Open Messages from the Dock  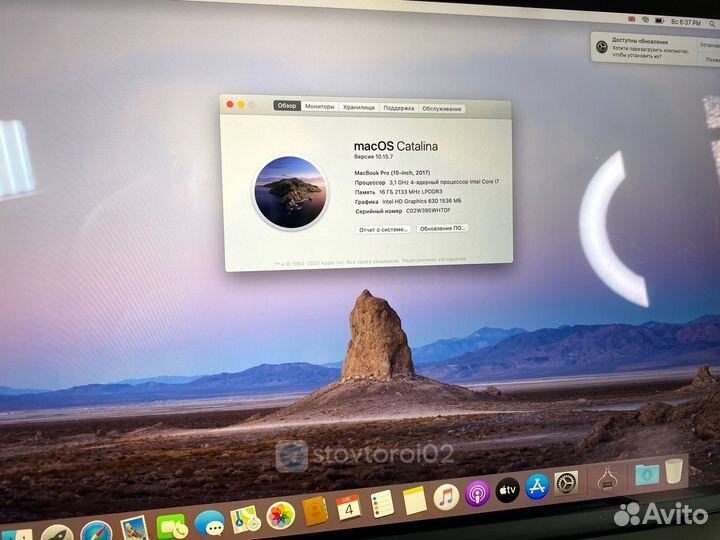(x=209, y=523)
